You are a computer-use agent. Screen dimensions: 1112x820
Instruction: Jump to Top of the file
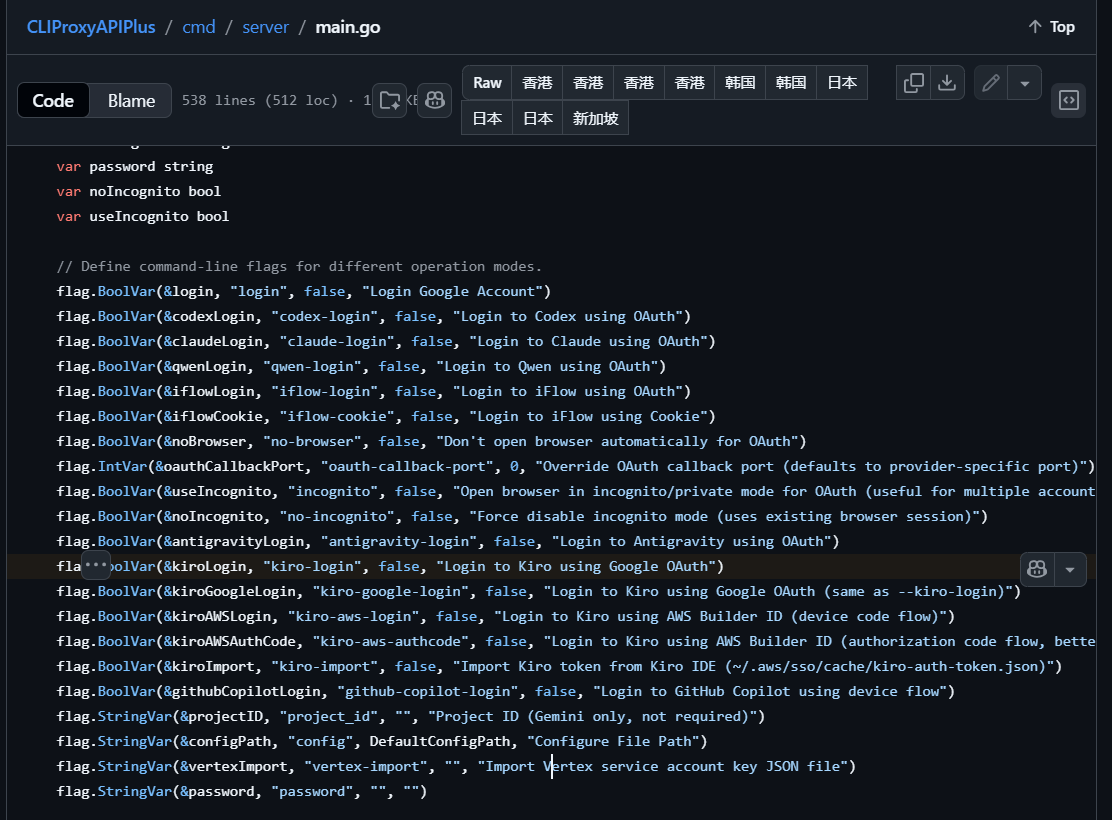[x=1052, y=27]
